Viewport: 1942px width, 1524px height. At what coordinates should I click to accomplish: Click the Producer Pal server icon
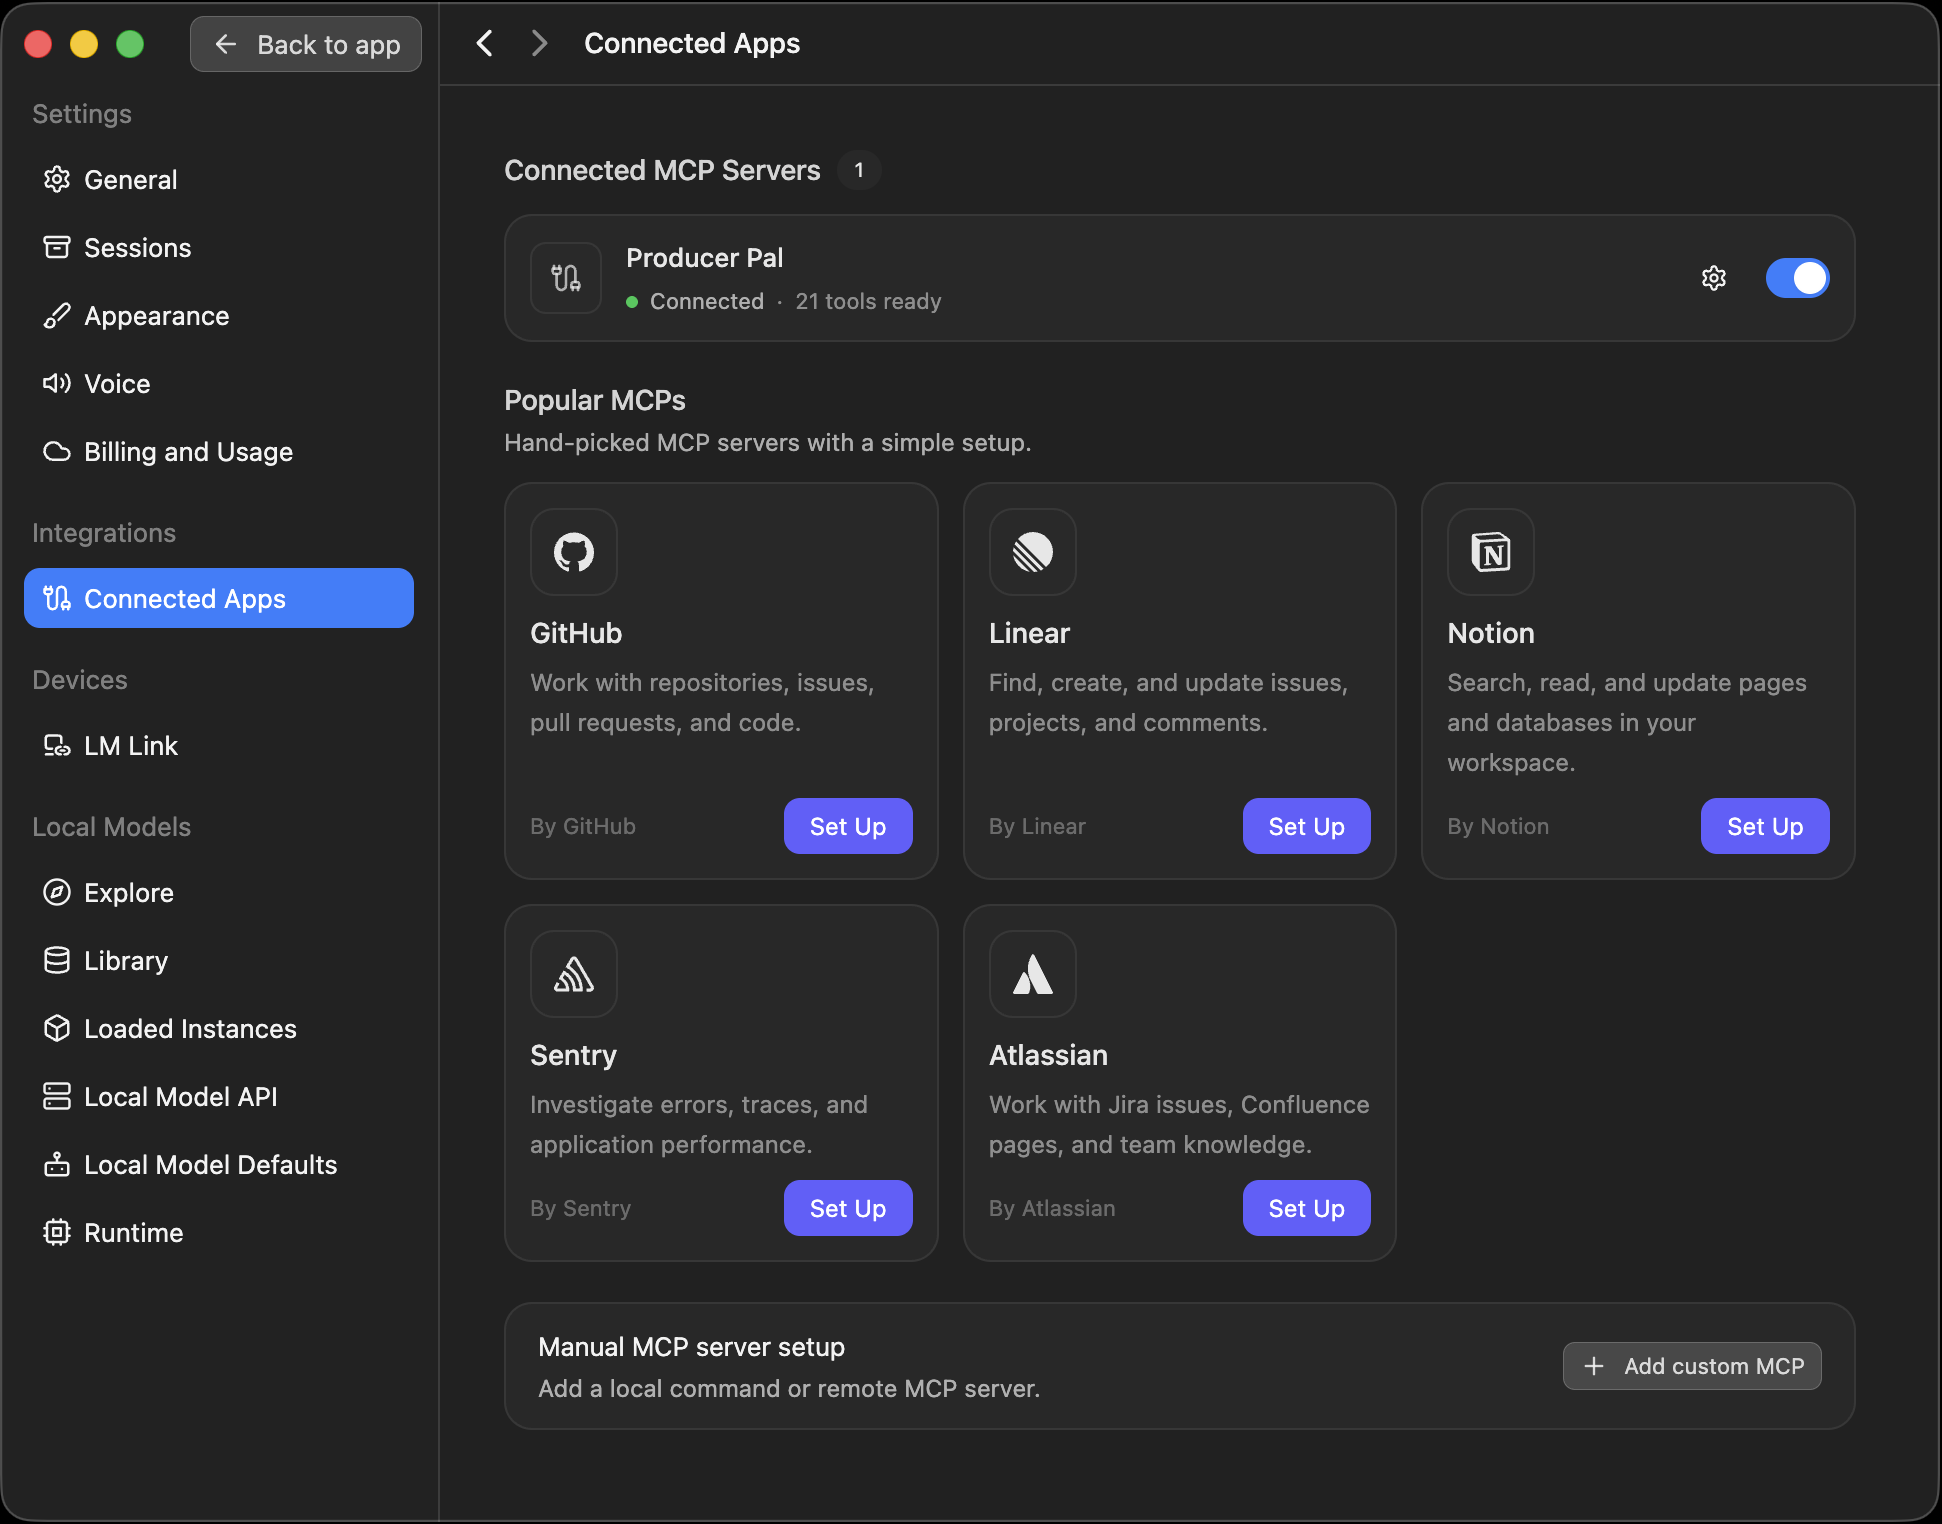(x=566, y=278)
